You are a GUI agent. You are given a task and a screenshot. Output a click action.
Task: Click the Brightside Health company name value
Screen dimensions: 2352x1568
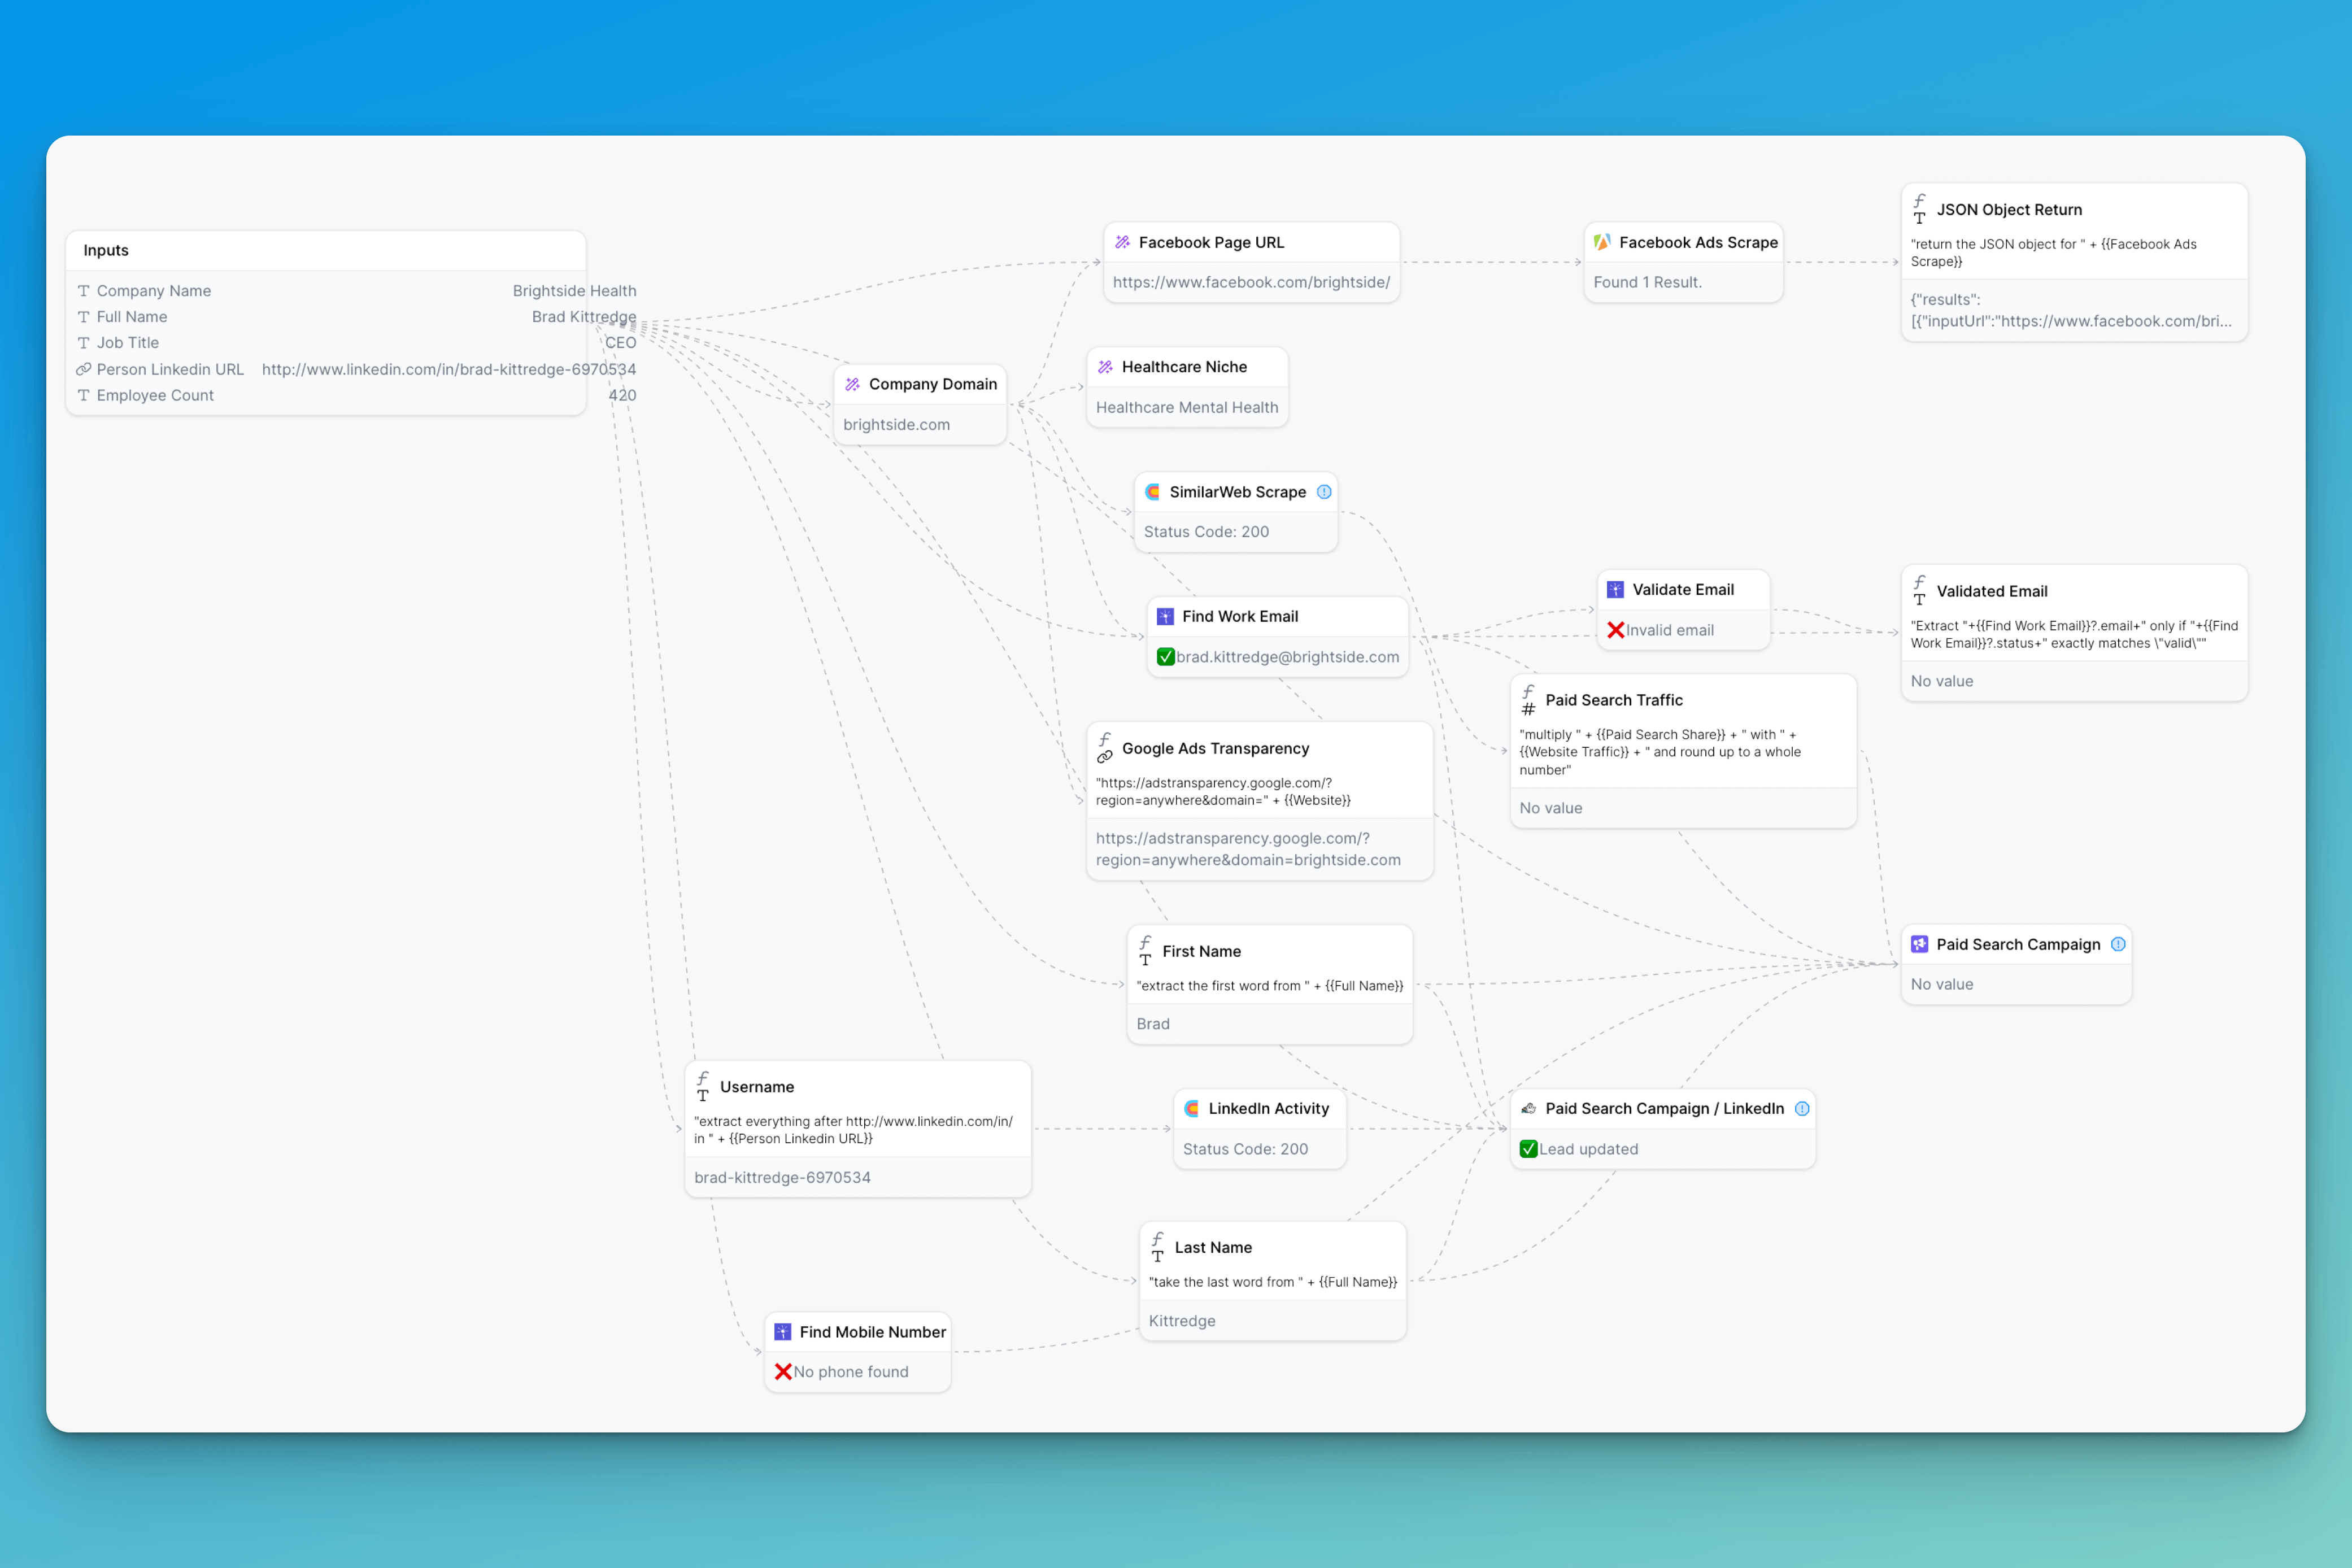(574, 291)
